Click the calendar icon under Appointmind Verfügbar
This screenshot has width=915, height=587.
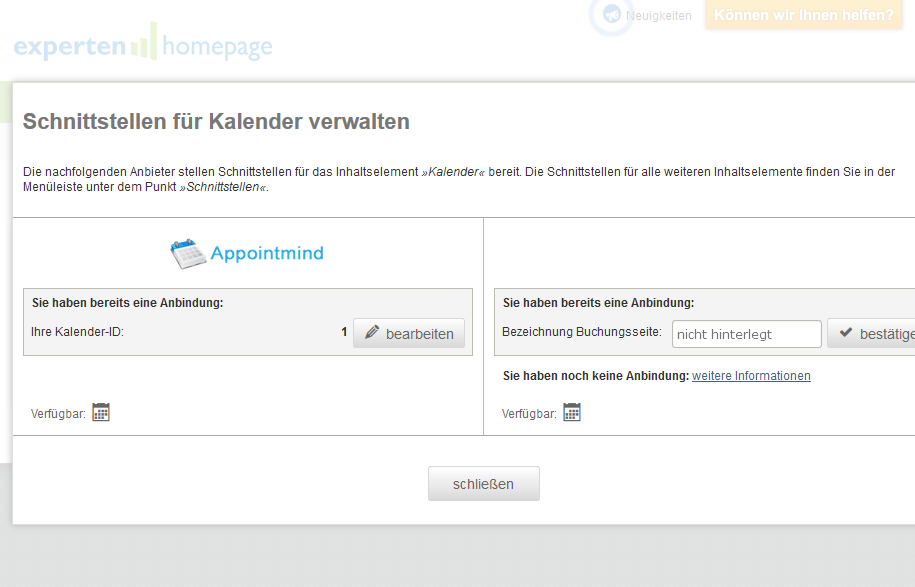pyautogui.click(x=101, y=412)
